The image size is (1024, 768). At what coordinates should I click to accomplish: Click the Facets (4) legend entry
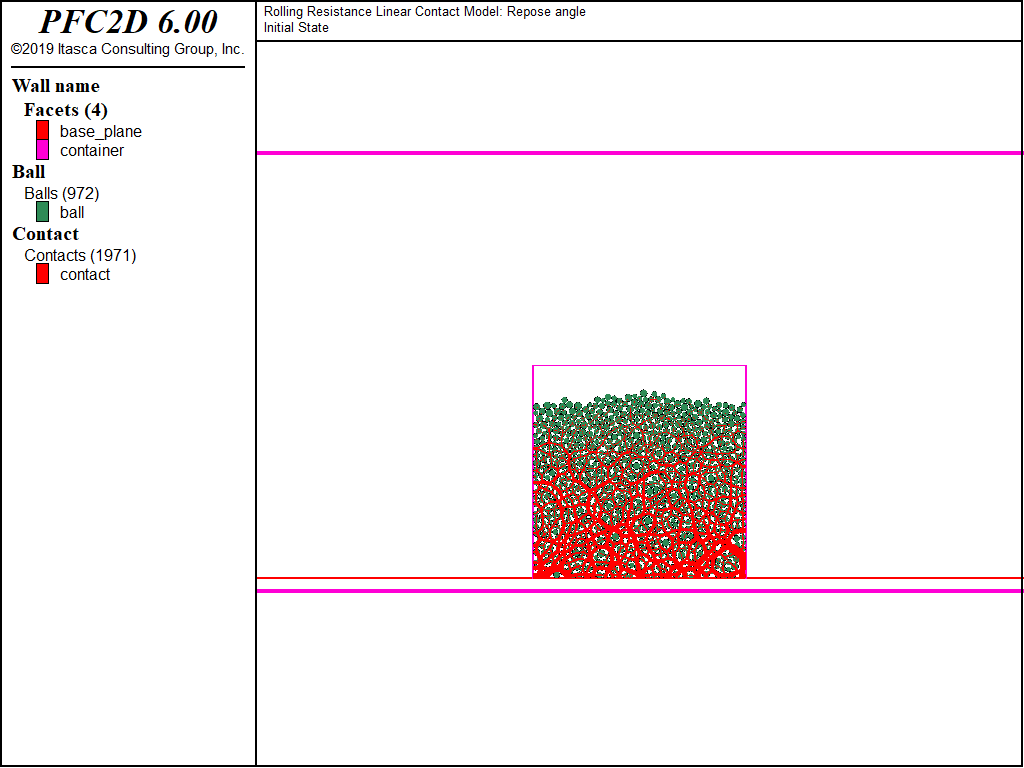point(66,110)
